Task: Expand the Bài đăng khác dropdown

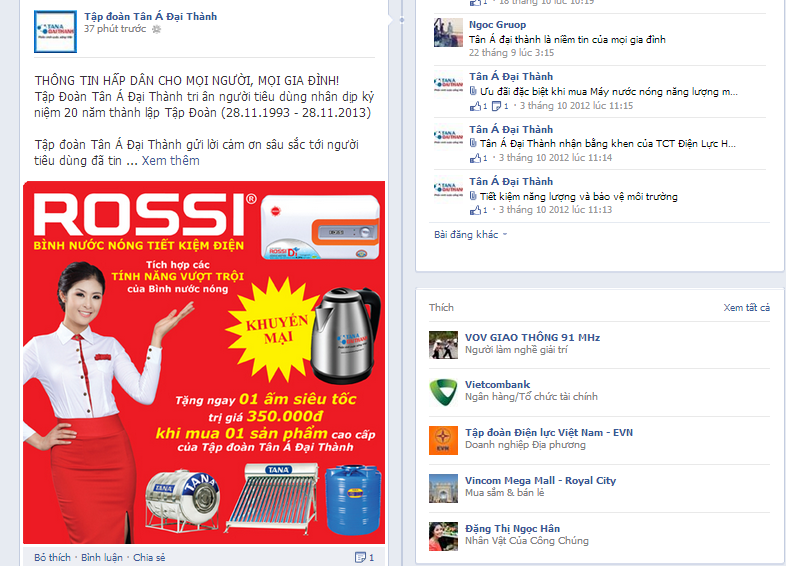Action: coord(470,235)
